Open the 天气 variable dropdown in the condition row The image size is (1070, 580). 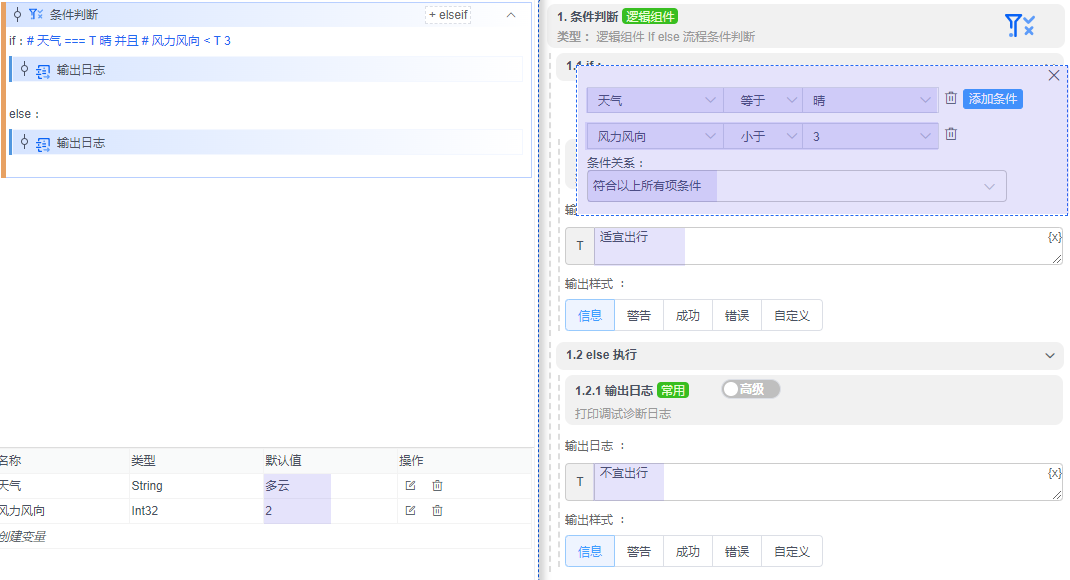(x=655, y=99)
